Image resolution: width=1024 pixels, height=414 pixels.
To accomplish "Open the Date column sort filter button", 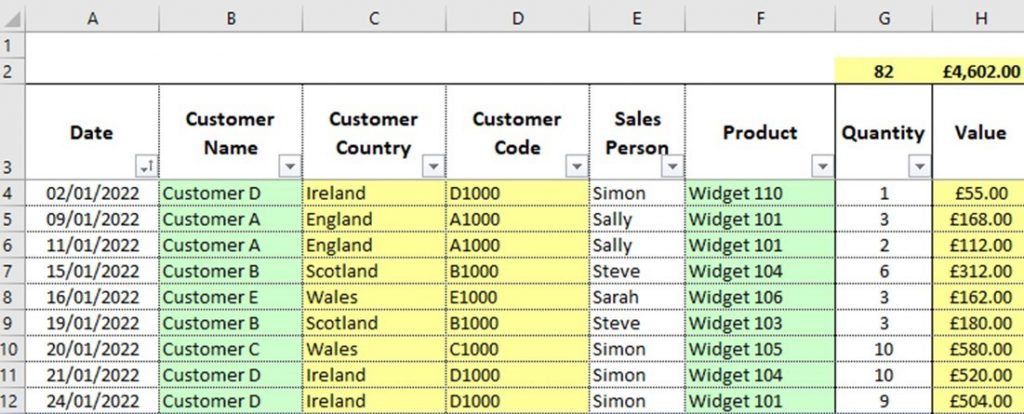I will (x=147, y=166).
